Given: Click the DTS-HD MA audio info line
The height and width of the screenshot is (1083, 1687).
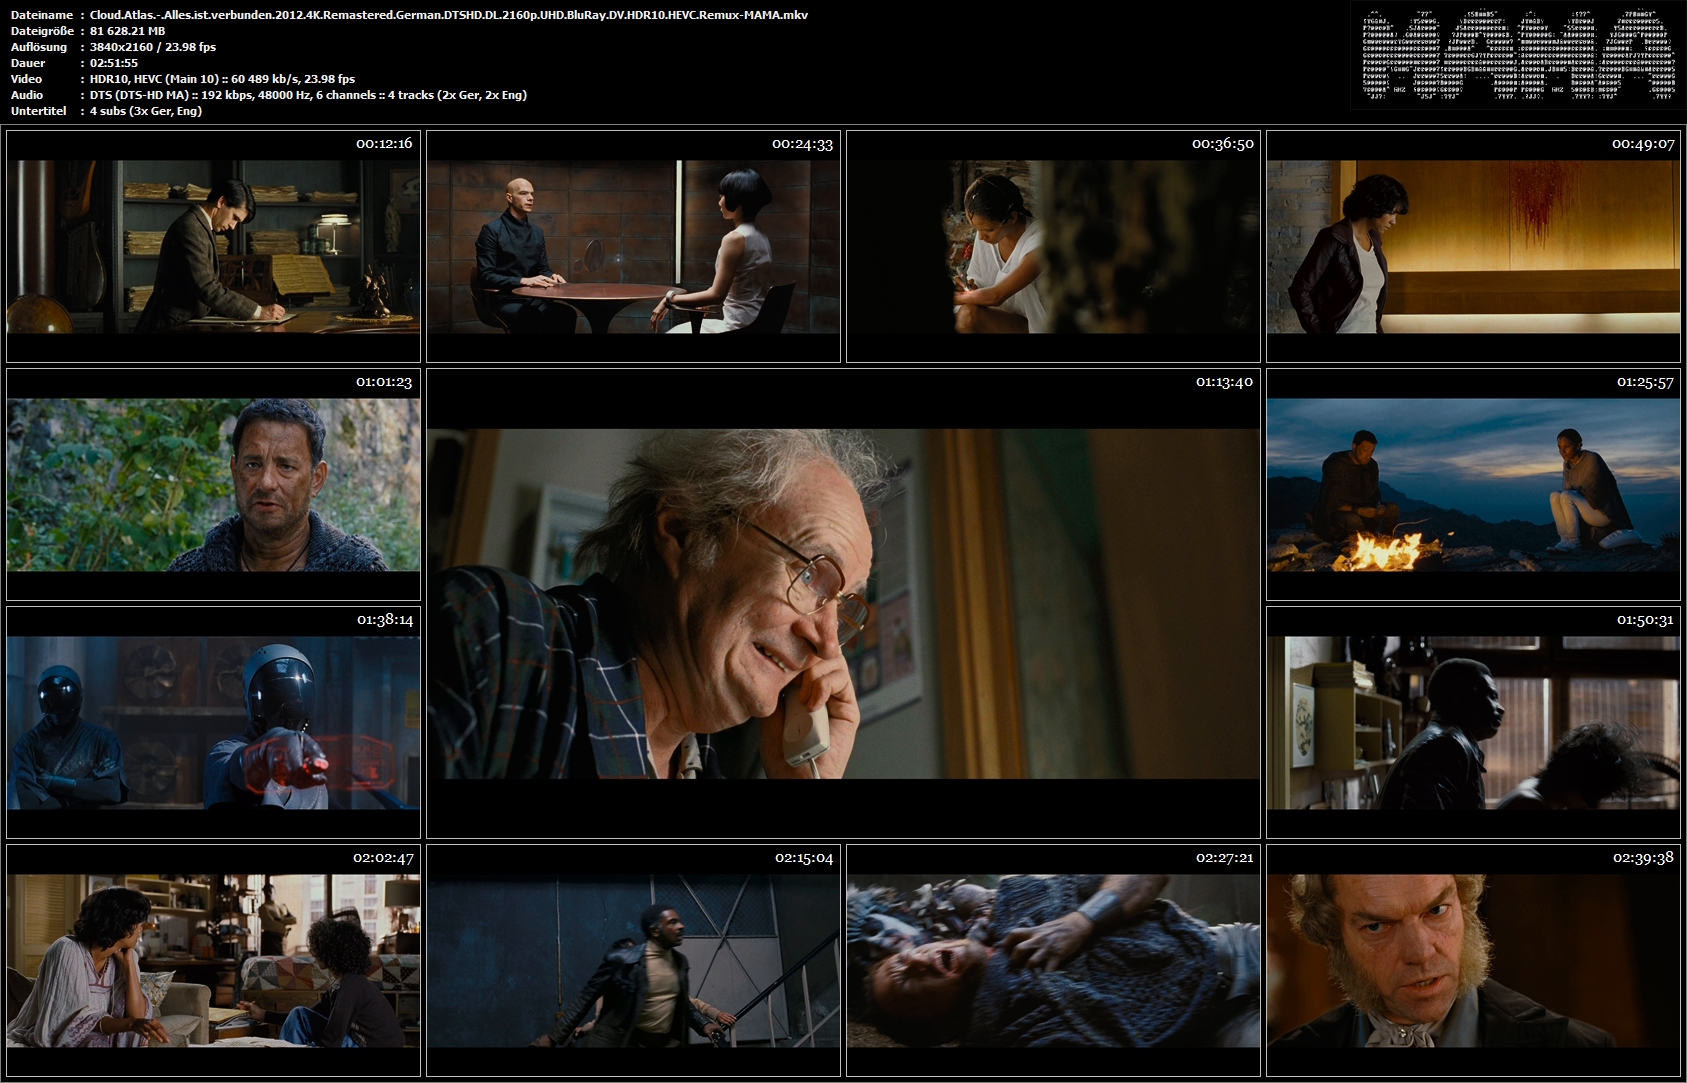Looking at the screenshot, I should [308, 95].
